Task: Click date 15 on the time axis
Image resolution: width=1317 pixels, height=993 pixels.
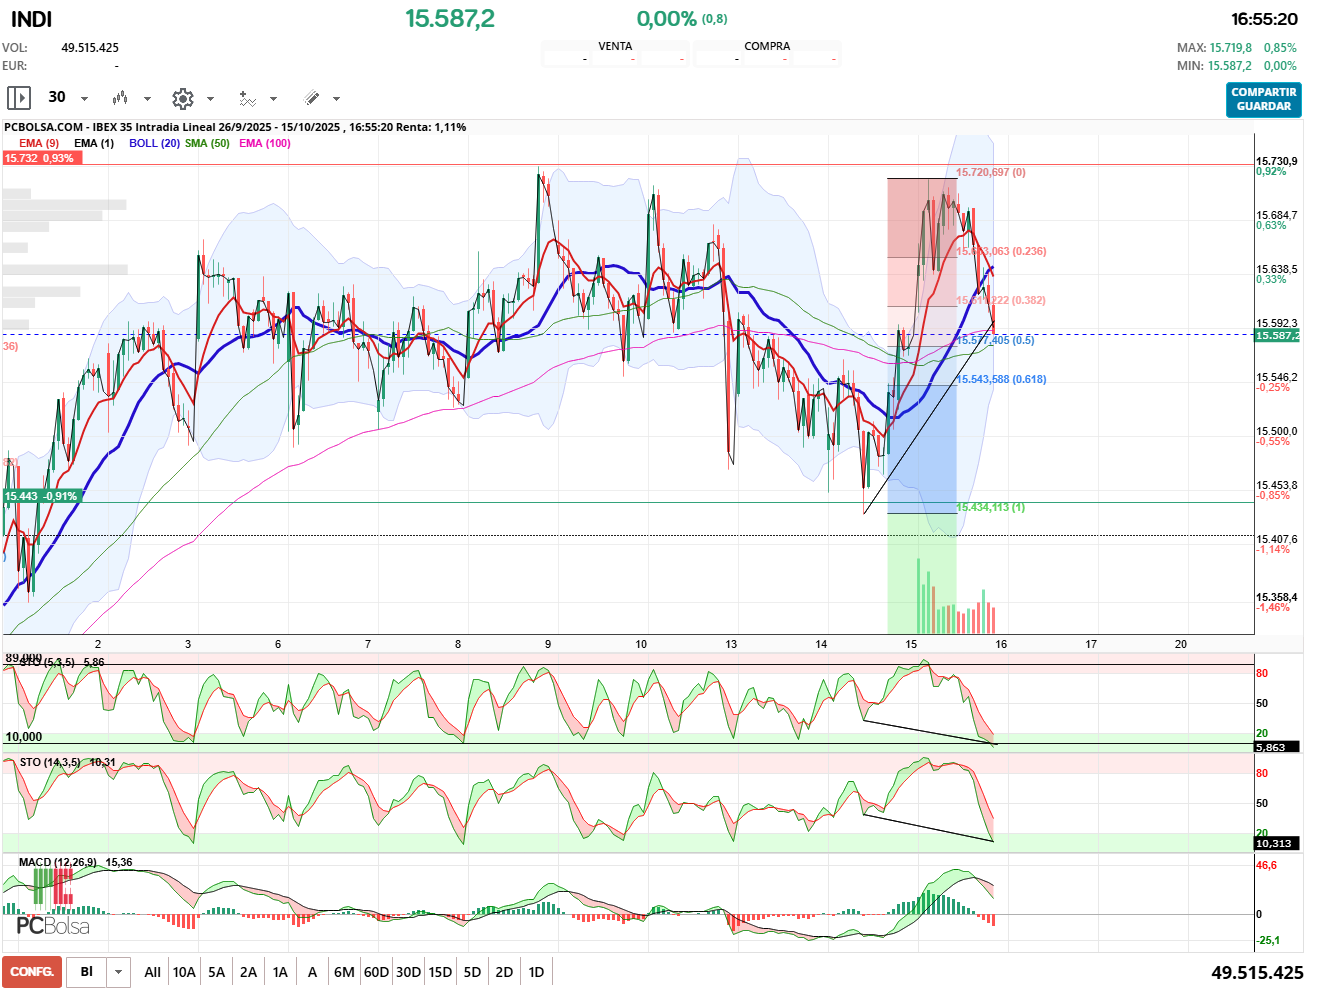Action: pyautogui.click(x=911, y=644)
